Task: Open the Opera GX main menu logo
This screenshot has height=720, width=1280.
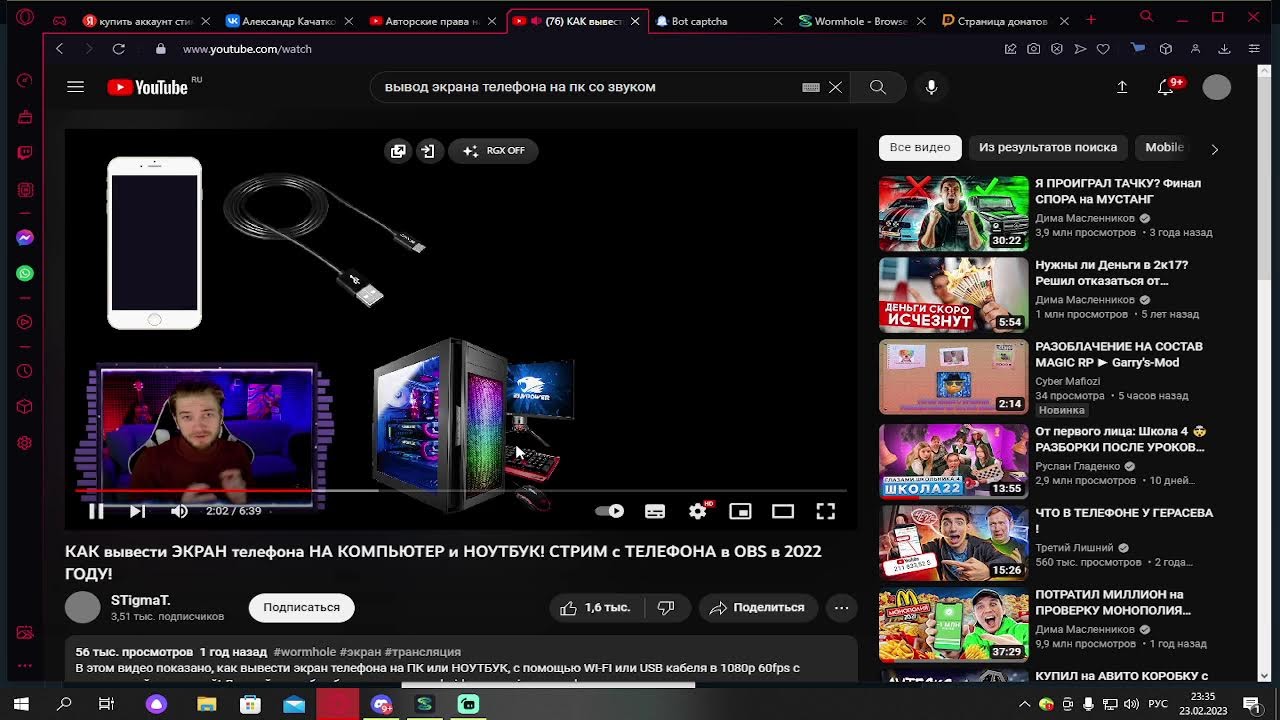Action: tap(25, 17)
